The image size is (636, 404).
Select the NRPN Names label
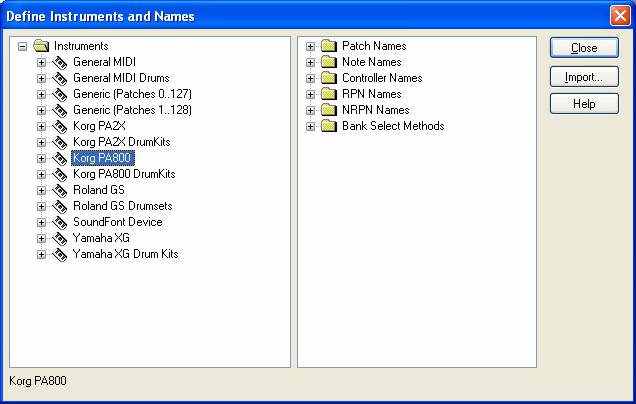pos(376,110)
